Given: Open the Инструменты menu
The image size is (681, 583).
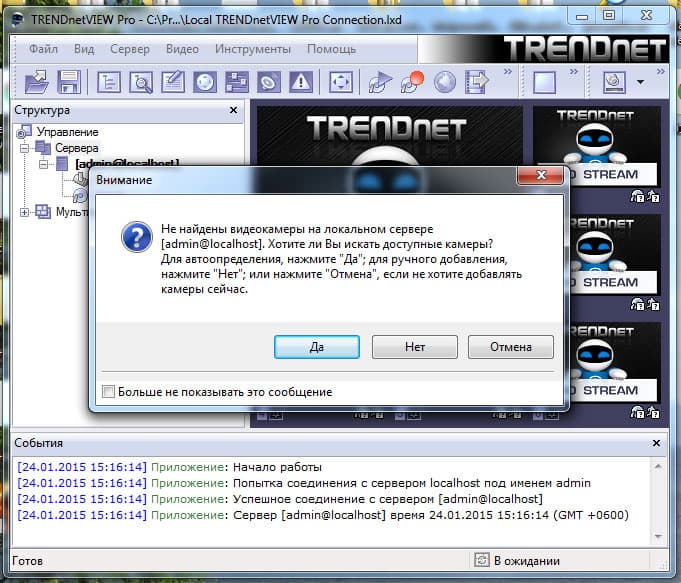Looking at the screenshot, I should coord(253,49).
